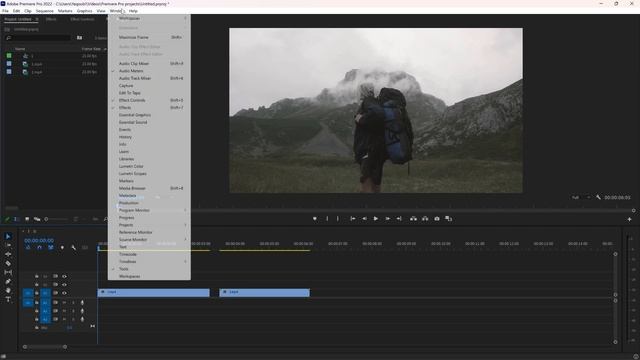Image resolution: width=640 pixels, height=360 pixels.
Task: Select the Type tool
Action: pos(8,300)
